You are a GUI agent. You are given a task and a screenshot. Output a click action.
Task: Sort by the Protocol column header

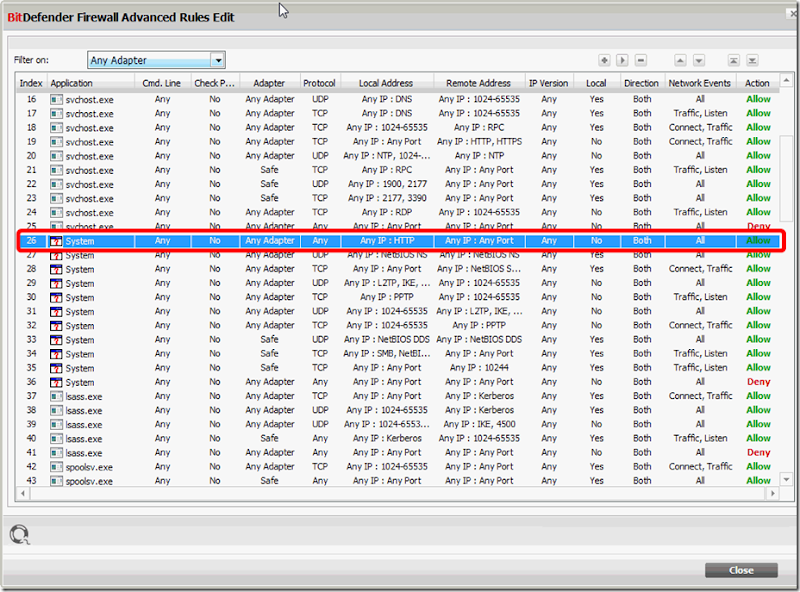[320, 83]
